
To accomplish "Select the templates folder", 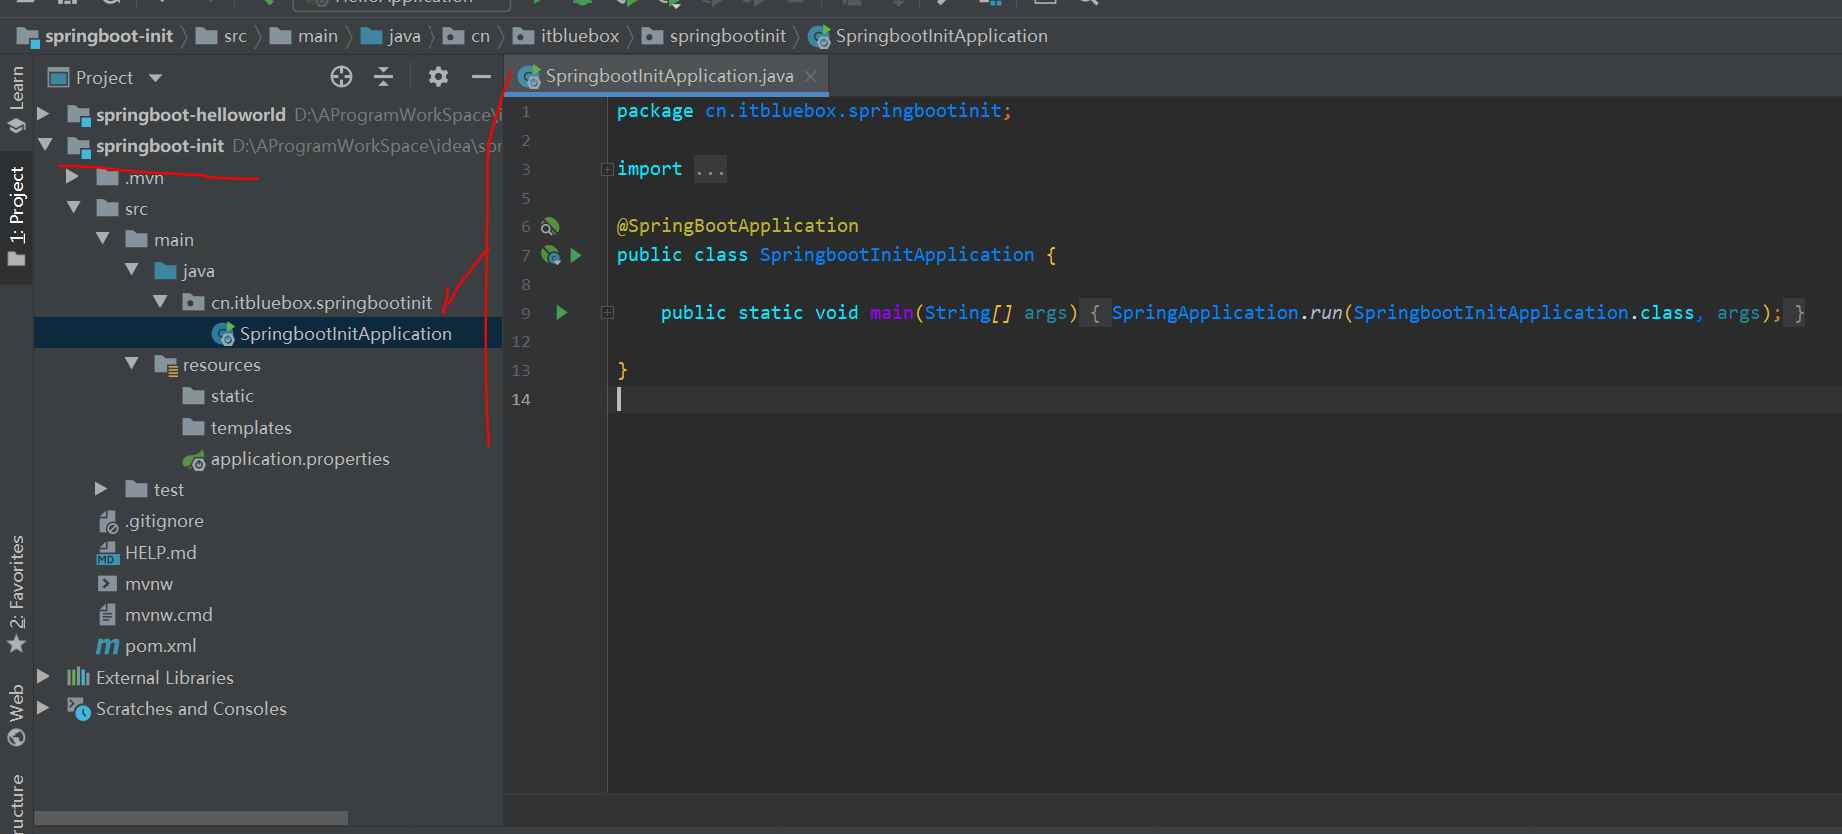I will pos(251,427).
